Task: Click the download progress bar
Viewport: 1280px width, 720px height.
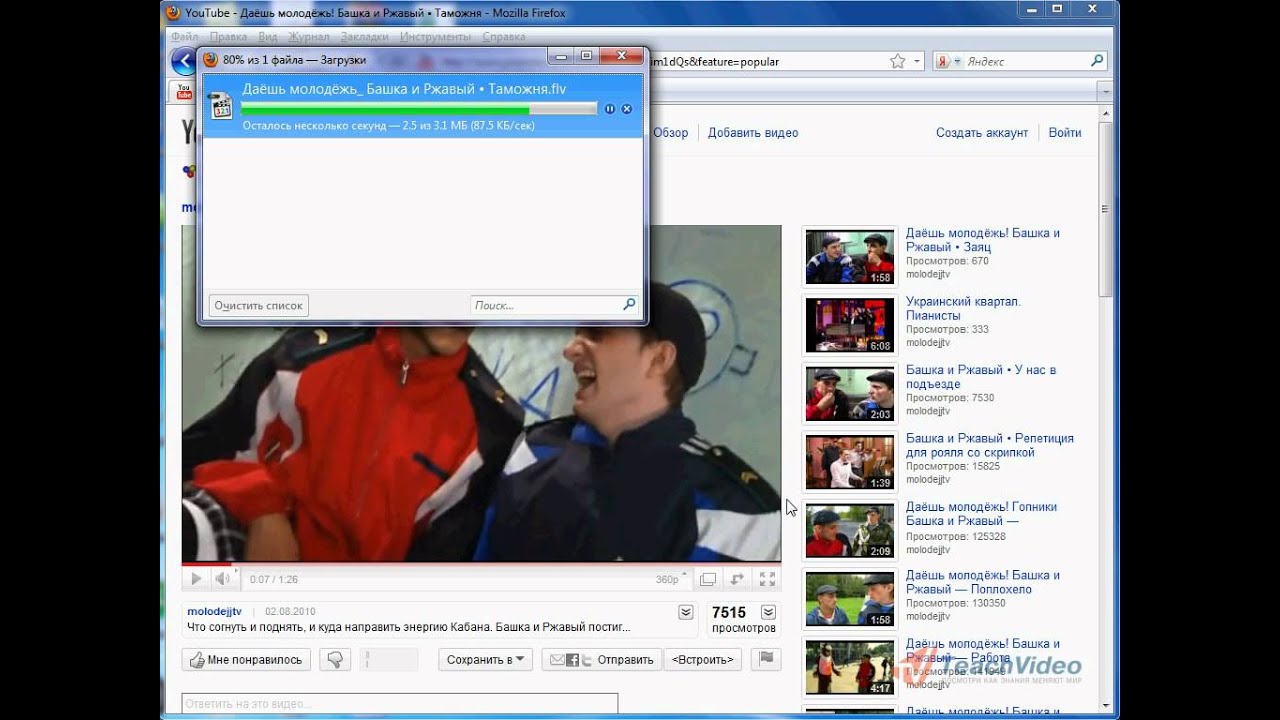Action: coord(419,108)
